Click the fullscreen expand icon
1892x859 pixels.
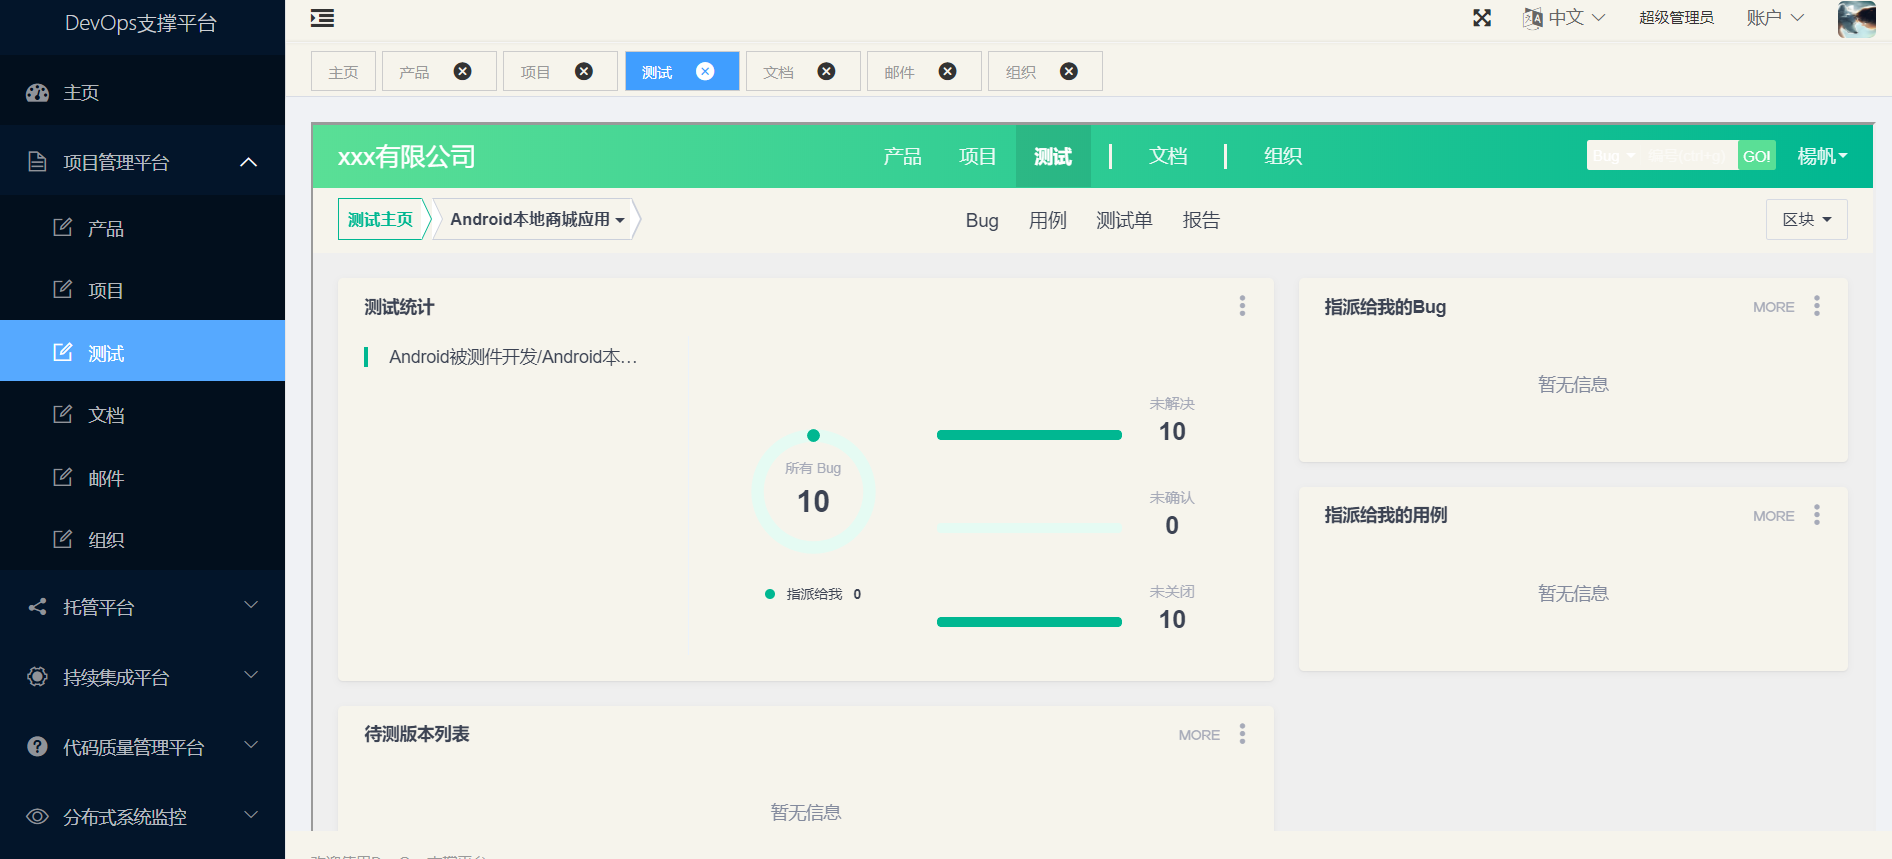[1482, 18]
